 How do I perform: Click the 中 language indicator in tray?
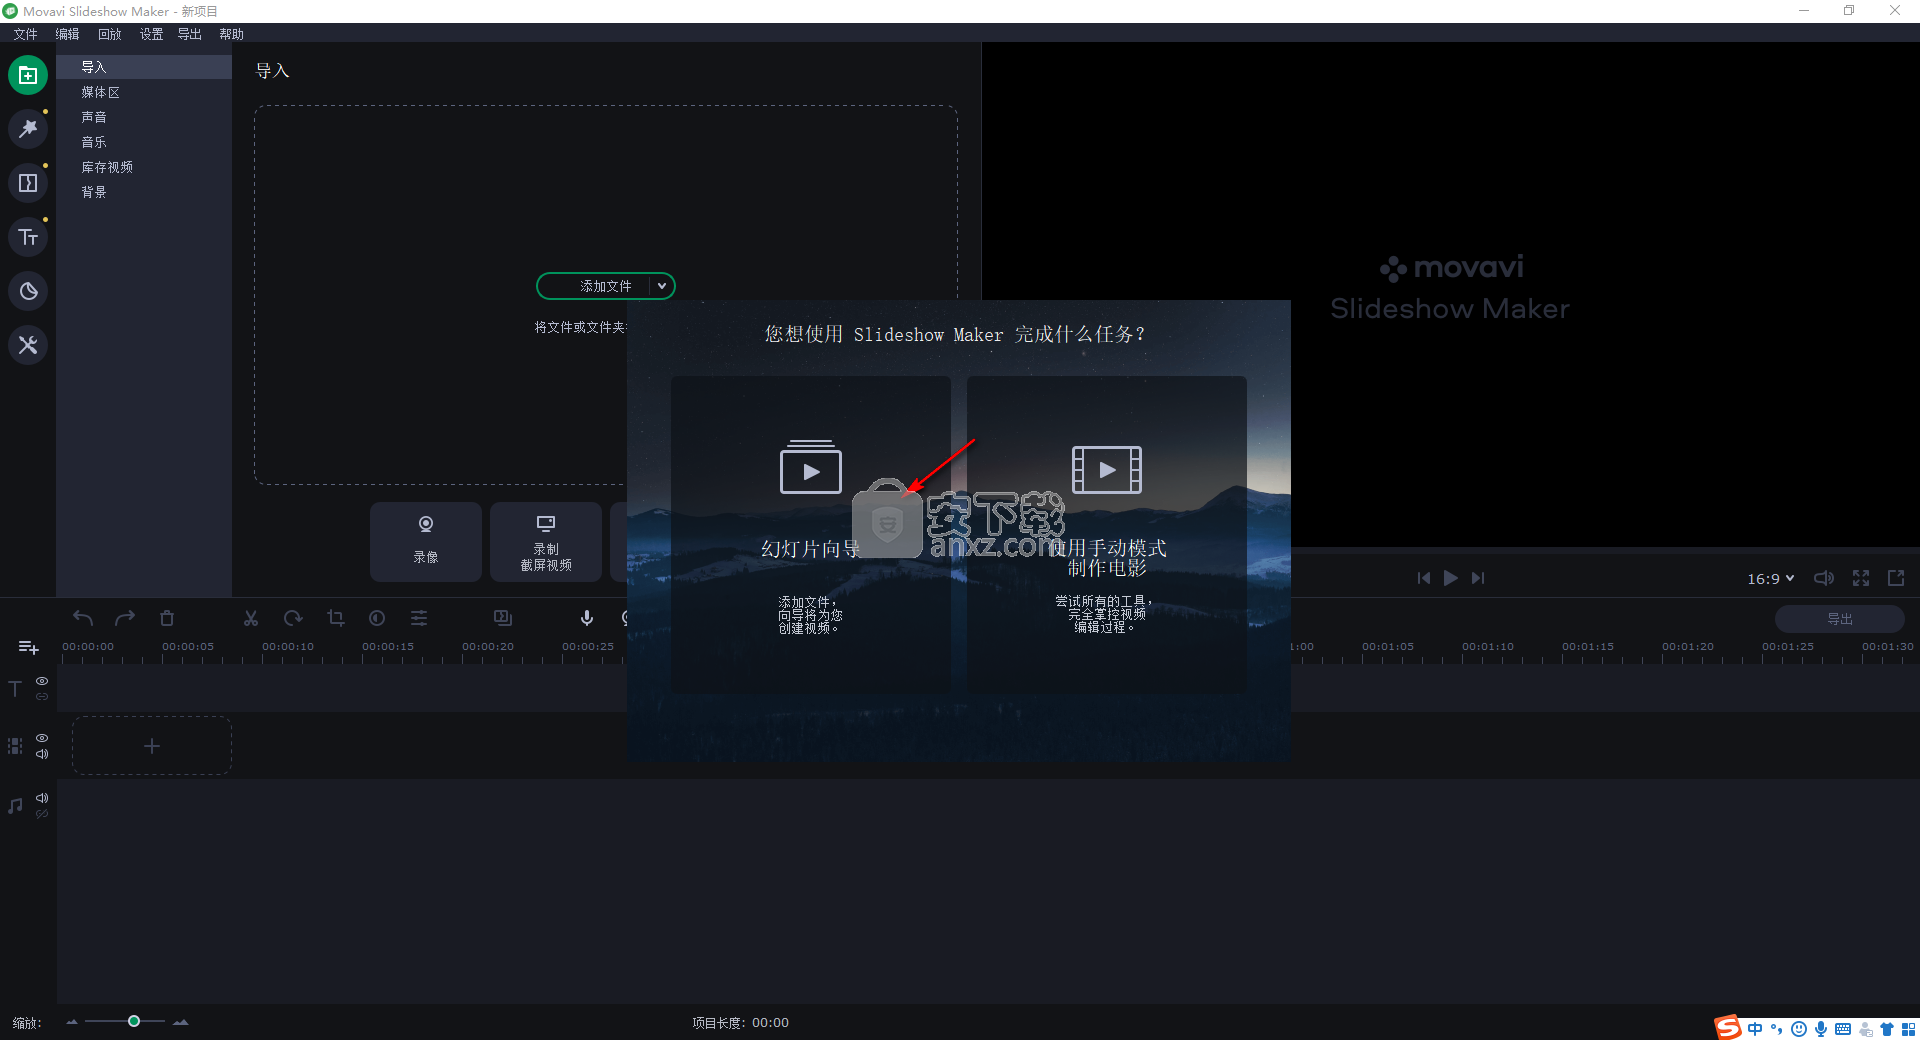[x=1755, y=1028]
